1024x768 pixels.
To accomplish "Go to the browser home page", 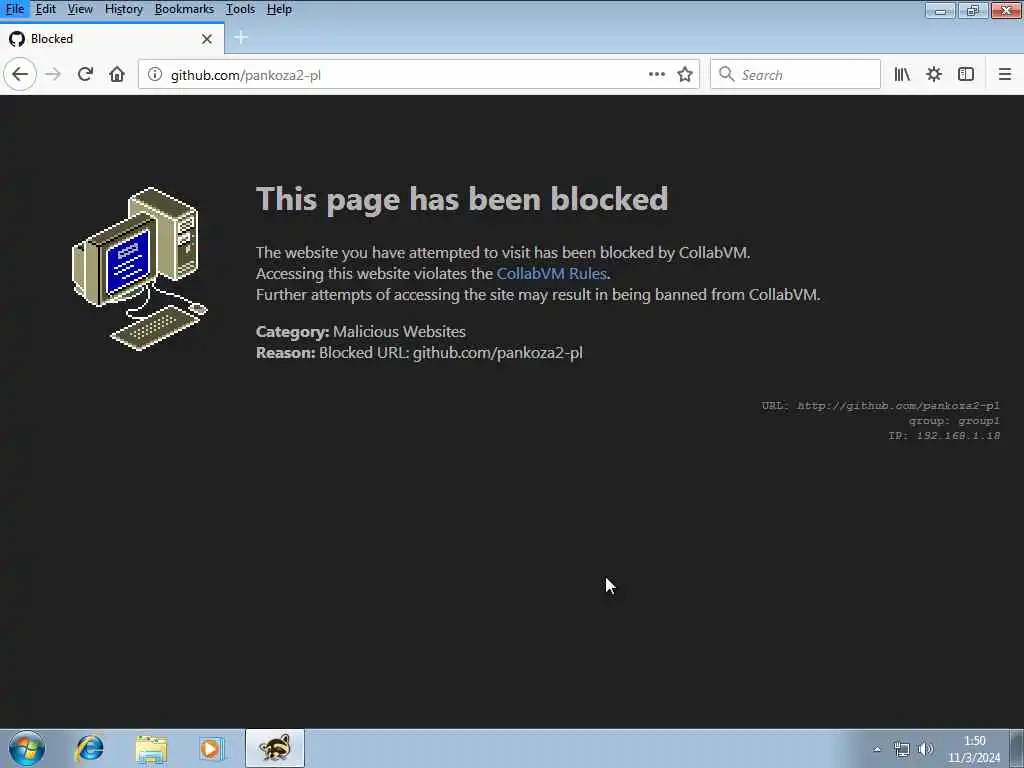I will click(117, 74).
